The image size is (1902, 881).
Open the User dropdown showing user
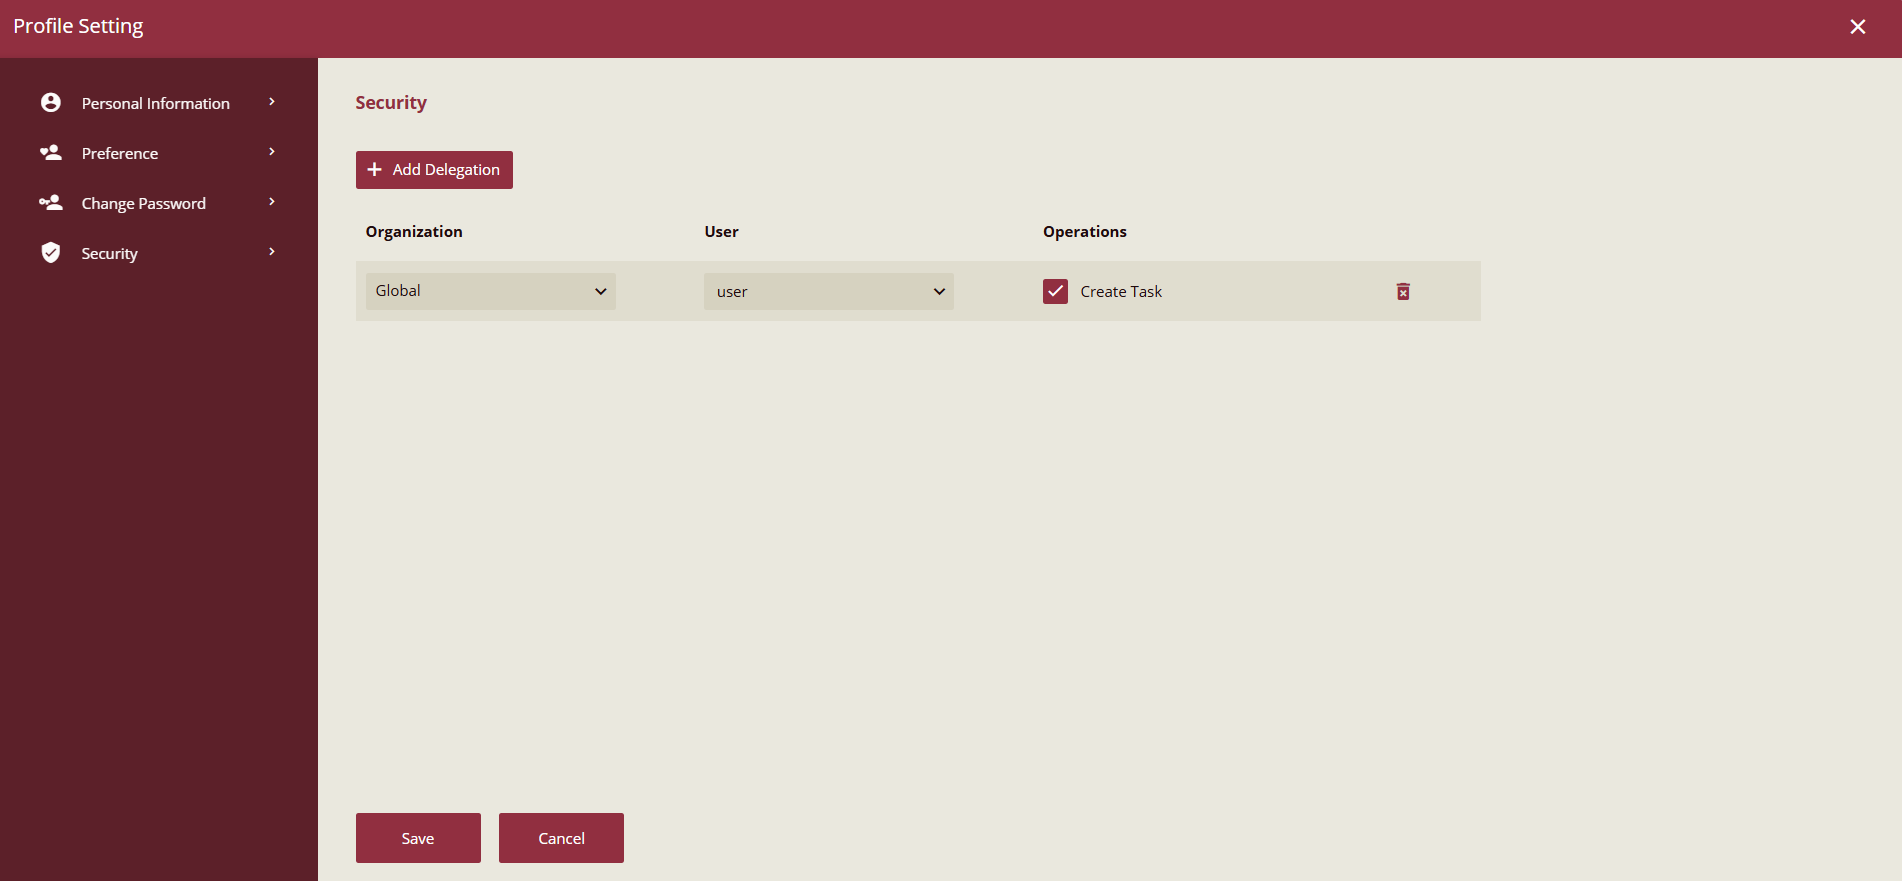coord(829,291)
